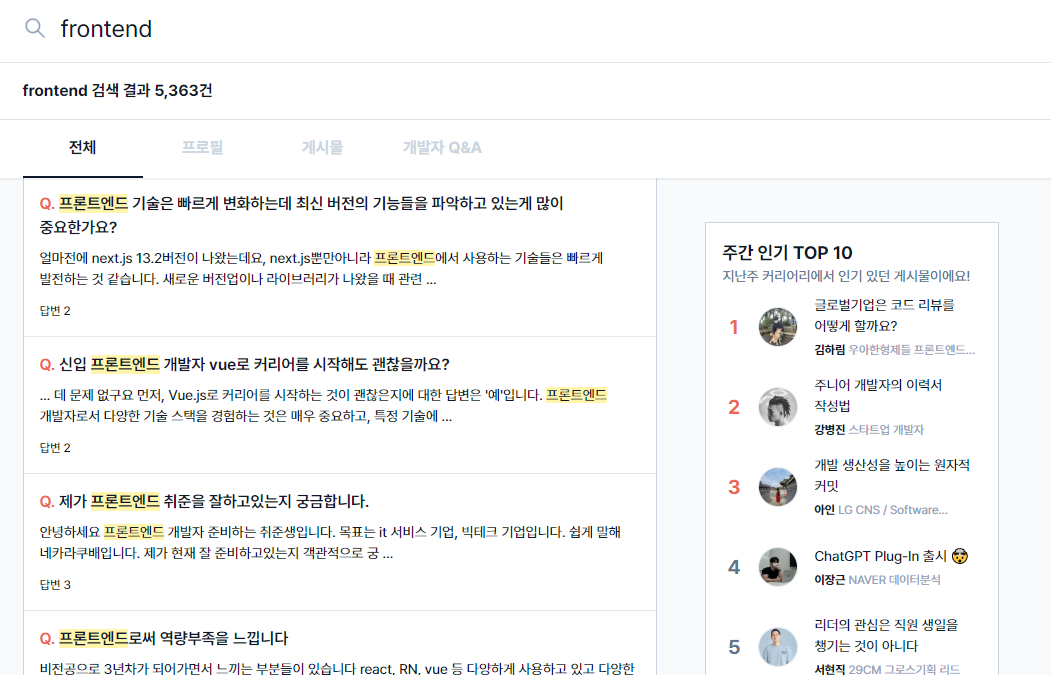Open question 제가 프론트엔드 취준을 잘하고있는지

pos(204,501)
